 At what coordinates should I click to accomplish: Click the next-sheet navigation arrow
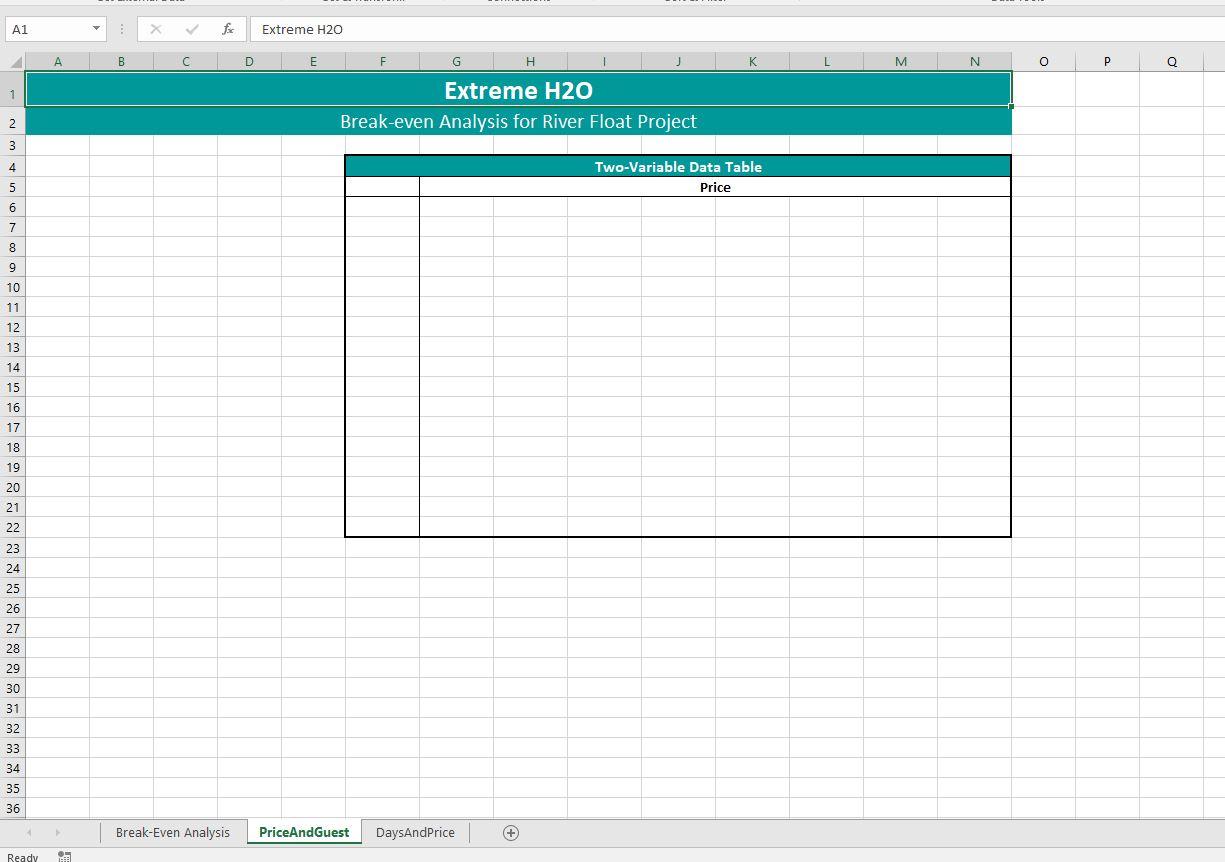[58, 832]
